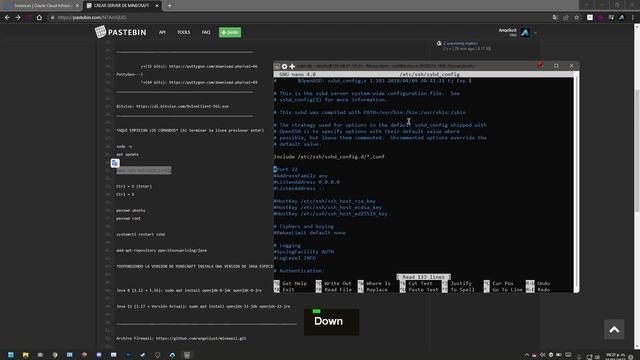Click the terminal window's vertical scrollbar

pyautogui.click(x=576, y=182)
